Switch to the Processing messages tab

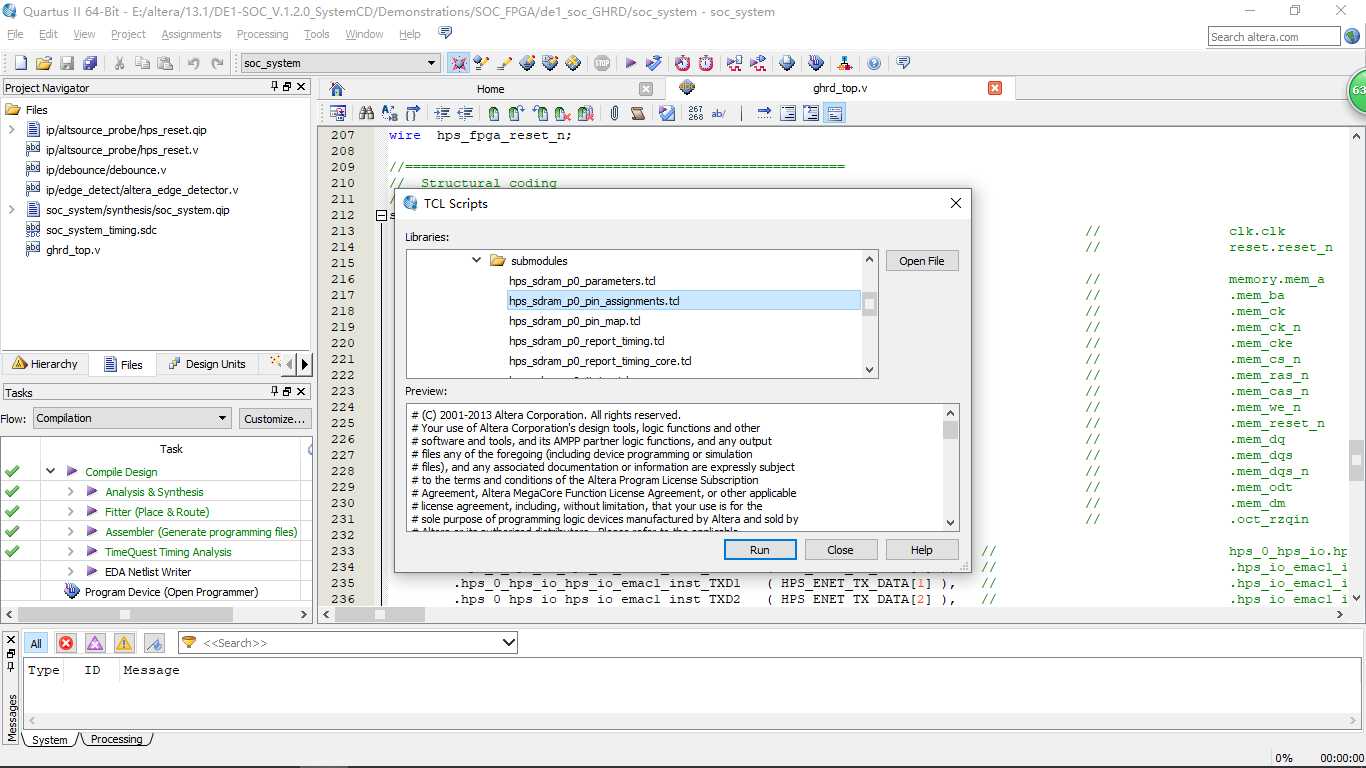116,739
